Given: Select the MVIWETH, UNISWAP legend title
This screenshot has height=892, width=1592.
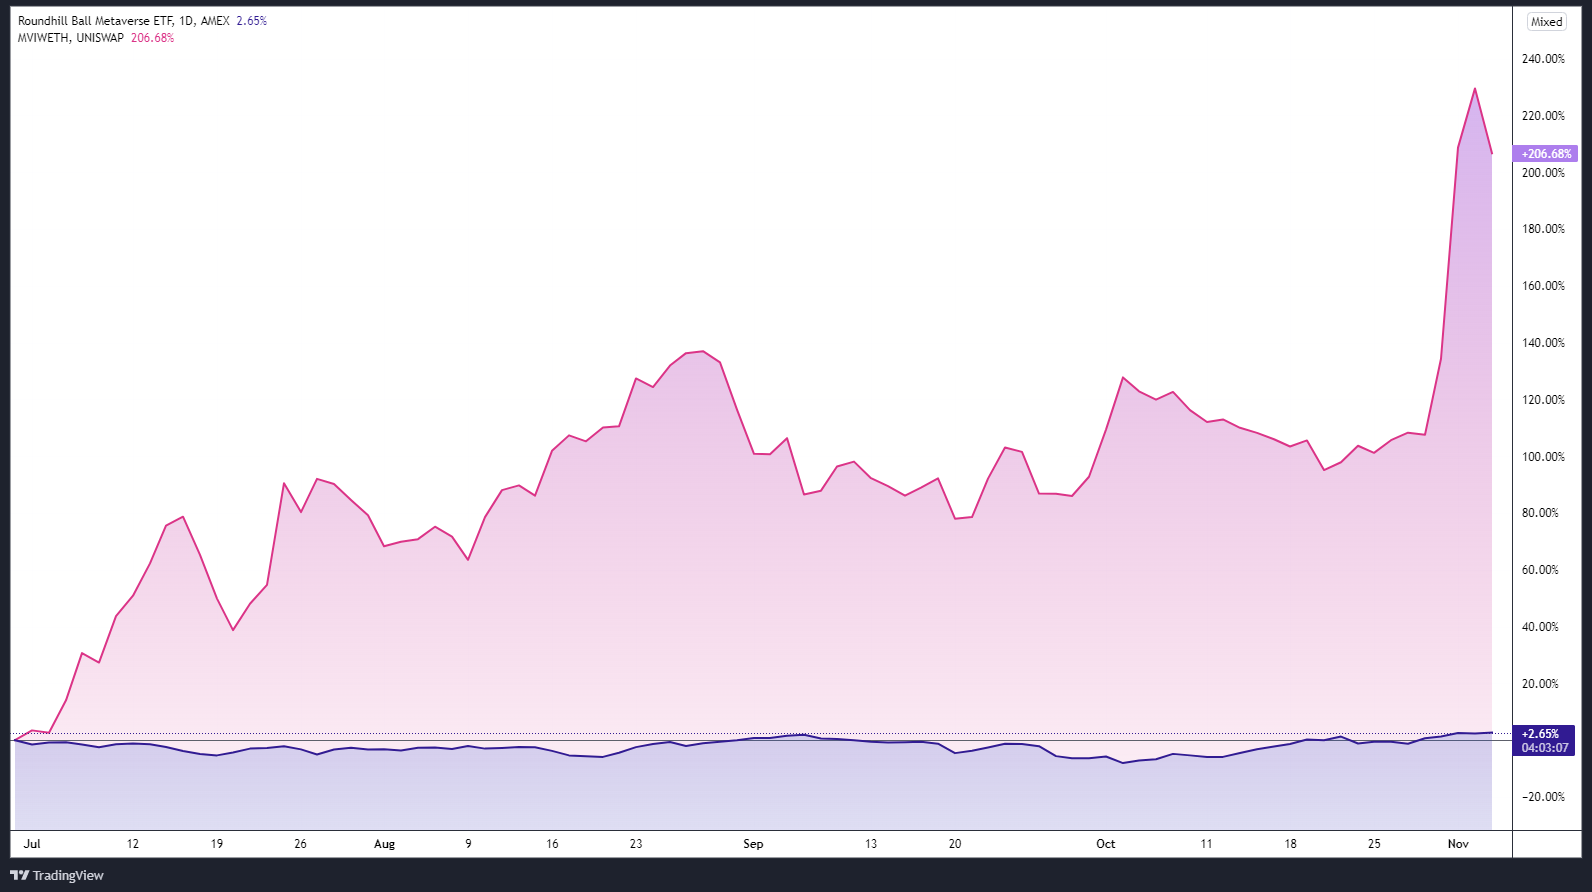Looking at the screenshot, I should 71,38.
